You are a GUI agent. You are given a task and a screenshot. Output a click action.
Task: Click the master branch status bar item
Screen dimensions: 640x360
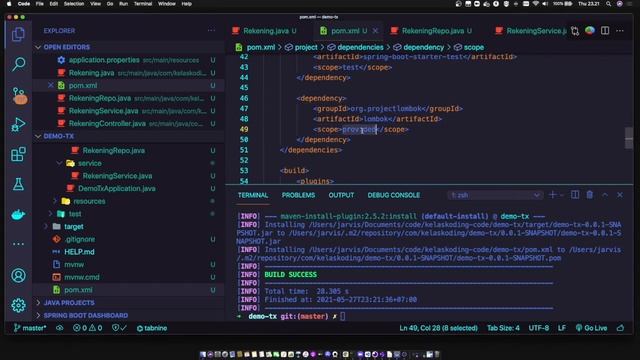tap(30, 328)
